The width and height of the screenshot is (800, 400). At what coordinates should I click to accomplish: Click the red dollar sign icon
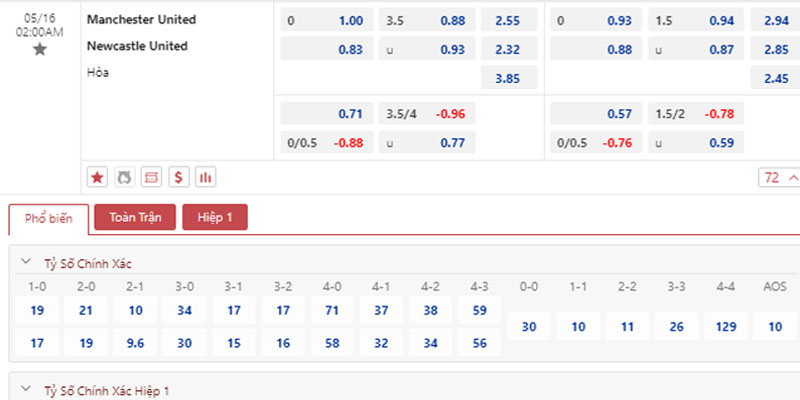tap(179, 178)
